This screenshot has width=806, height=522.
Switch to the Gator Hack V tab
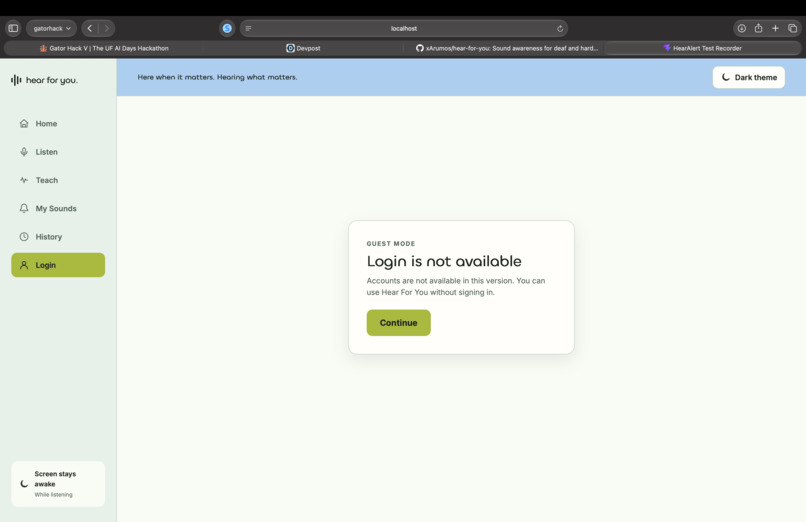(104, 48)
